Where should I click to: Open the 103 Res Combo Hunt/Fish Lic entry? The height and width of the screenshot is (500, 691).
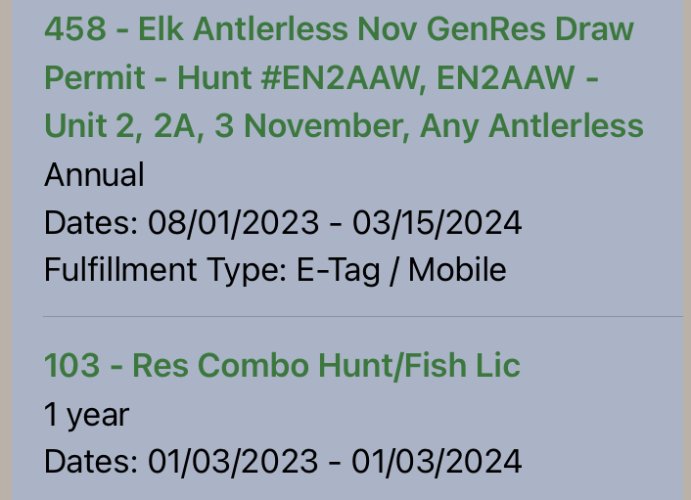(282, 365)
